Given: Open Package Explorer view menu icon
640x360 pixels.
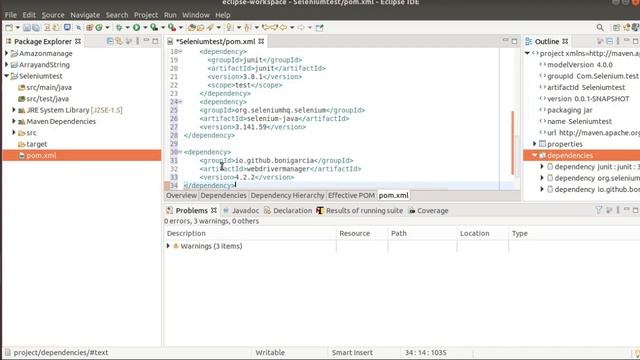Looking at the screenshot, I should coord(138,41).
